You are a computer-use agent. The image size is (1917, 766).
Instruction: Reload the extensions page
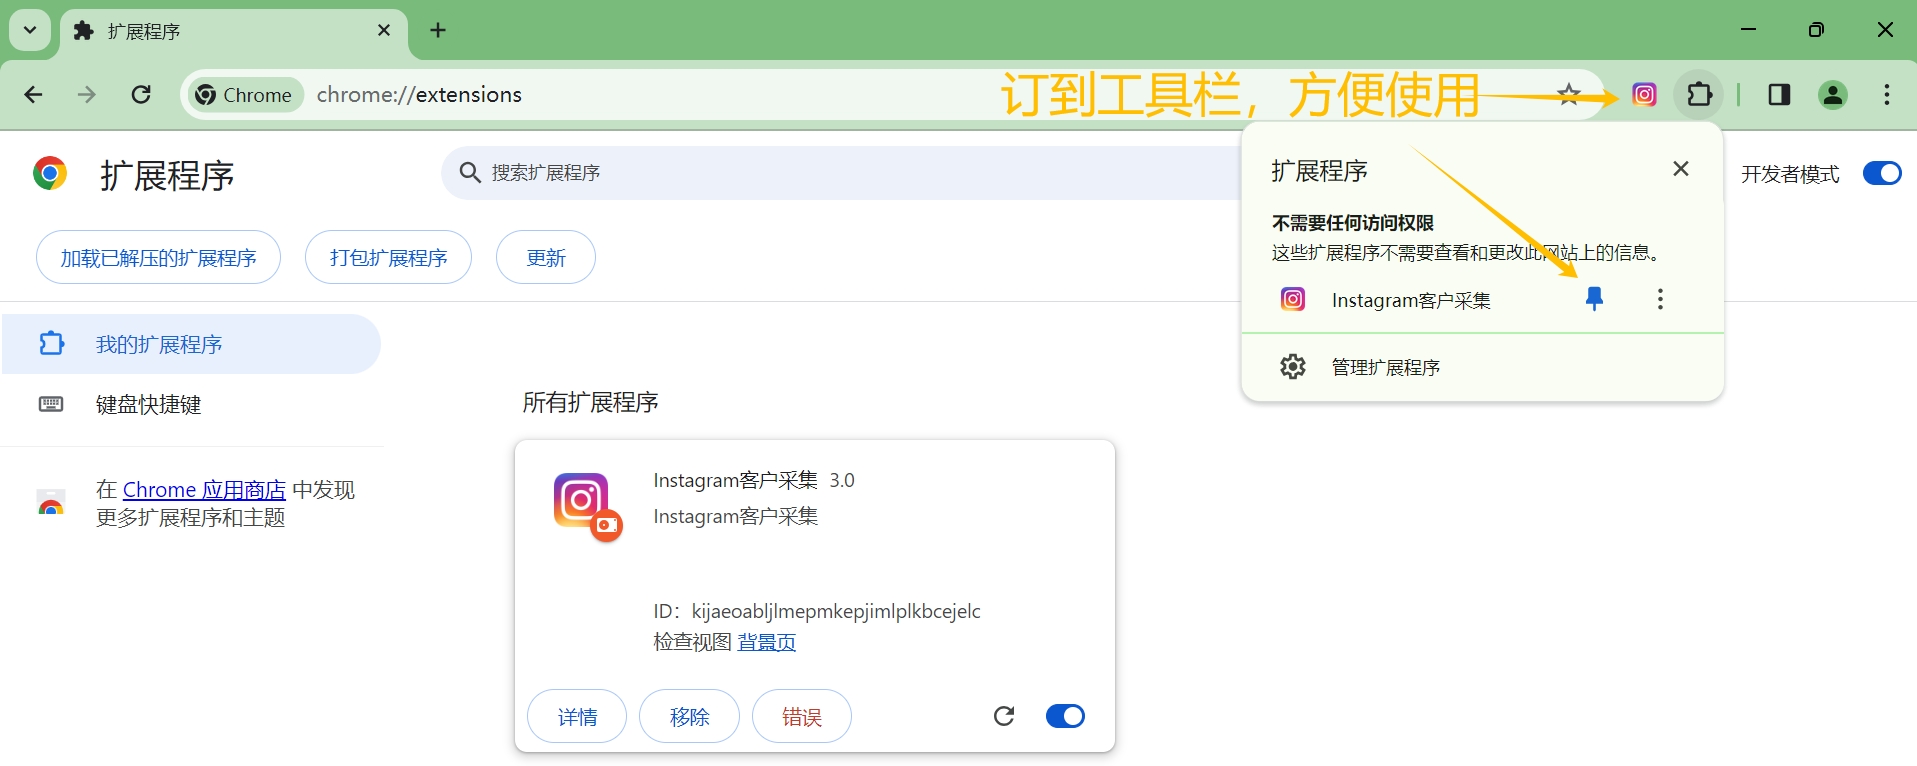[141, 95]
